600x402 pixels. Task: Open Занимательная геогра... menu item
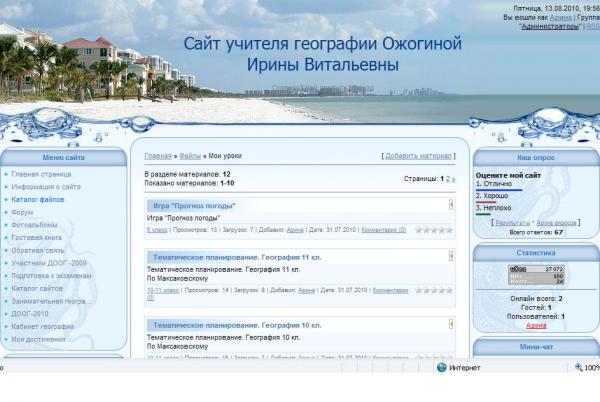[x=51, y=301]
